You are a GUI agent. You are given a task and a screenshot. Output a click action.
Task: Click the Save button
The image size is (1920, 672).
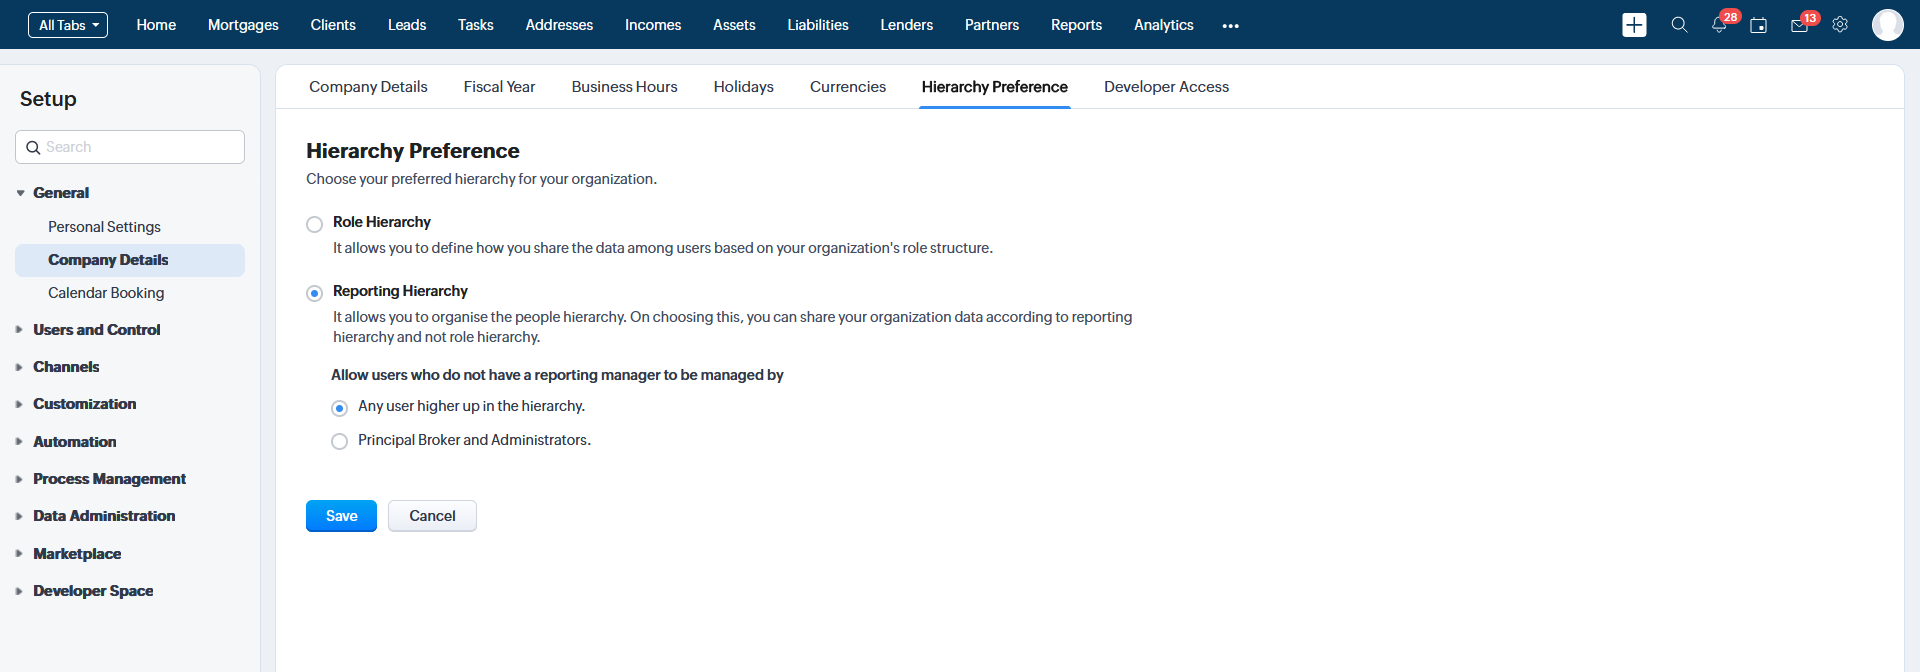coord(341,516)
